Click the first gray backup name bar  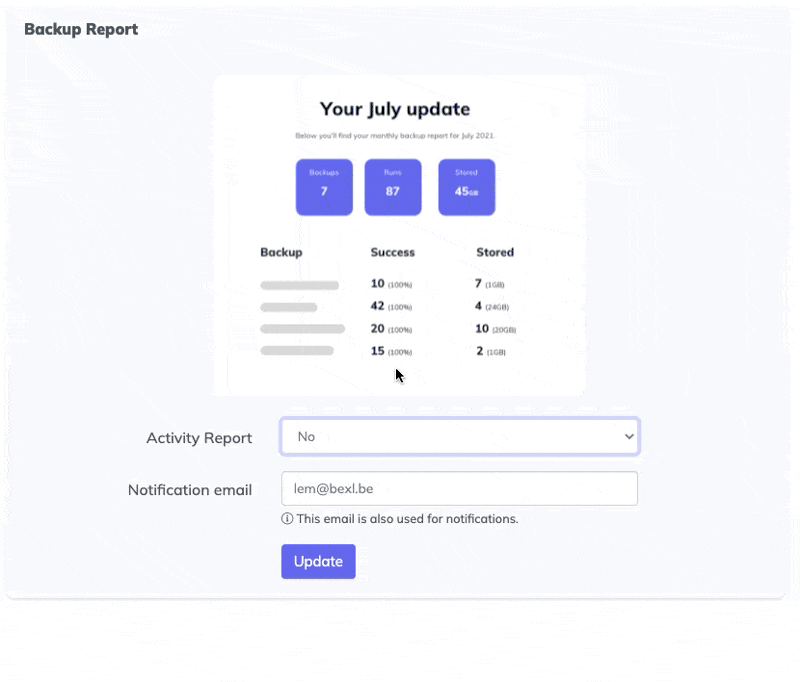coord(299,286)
